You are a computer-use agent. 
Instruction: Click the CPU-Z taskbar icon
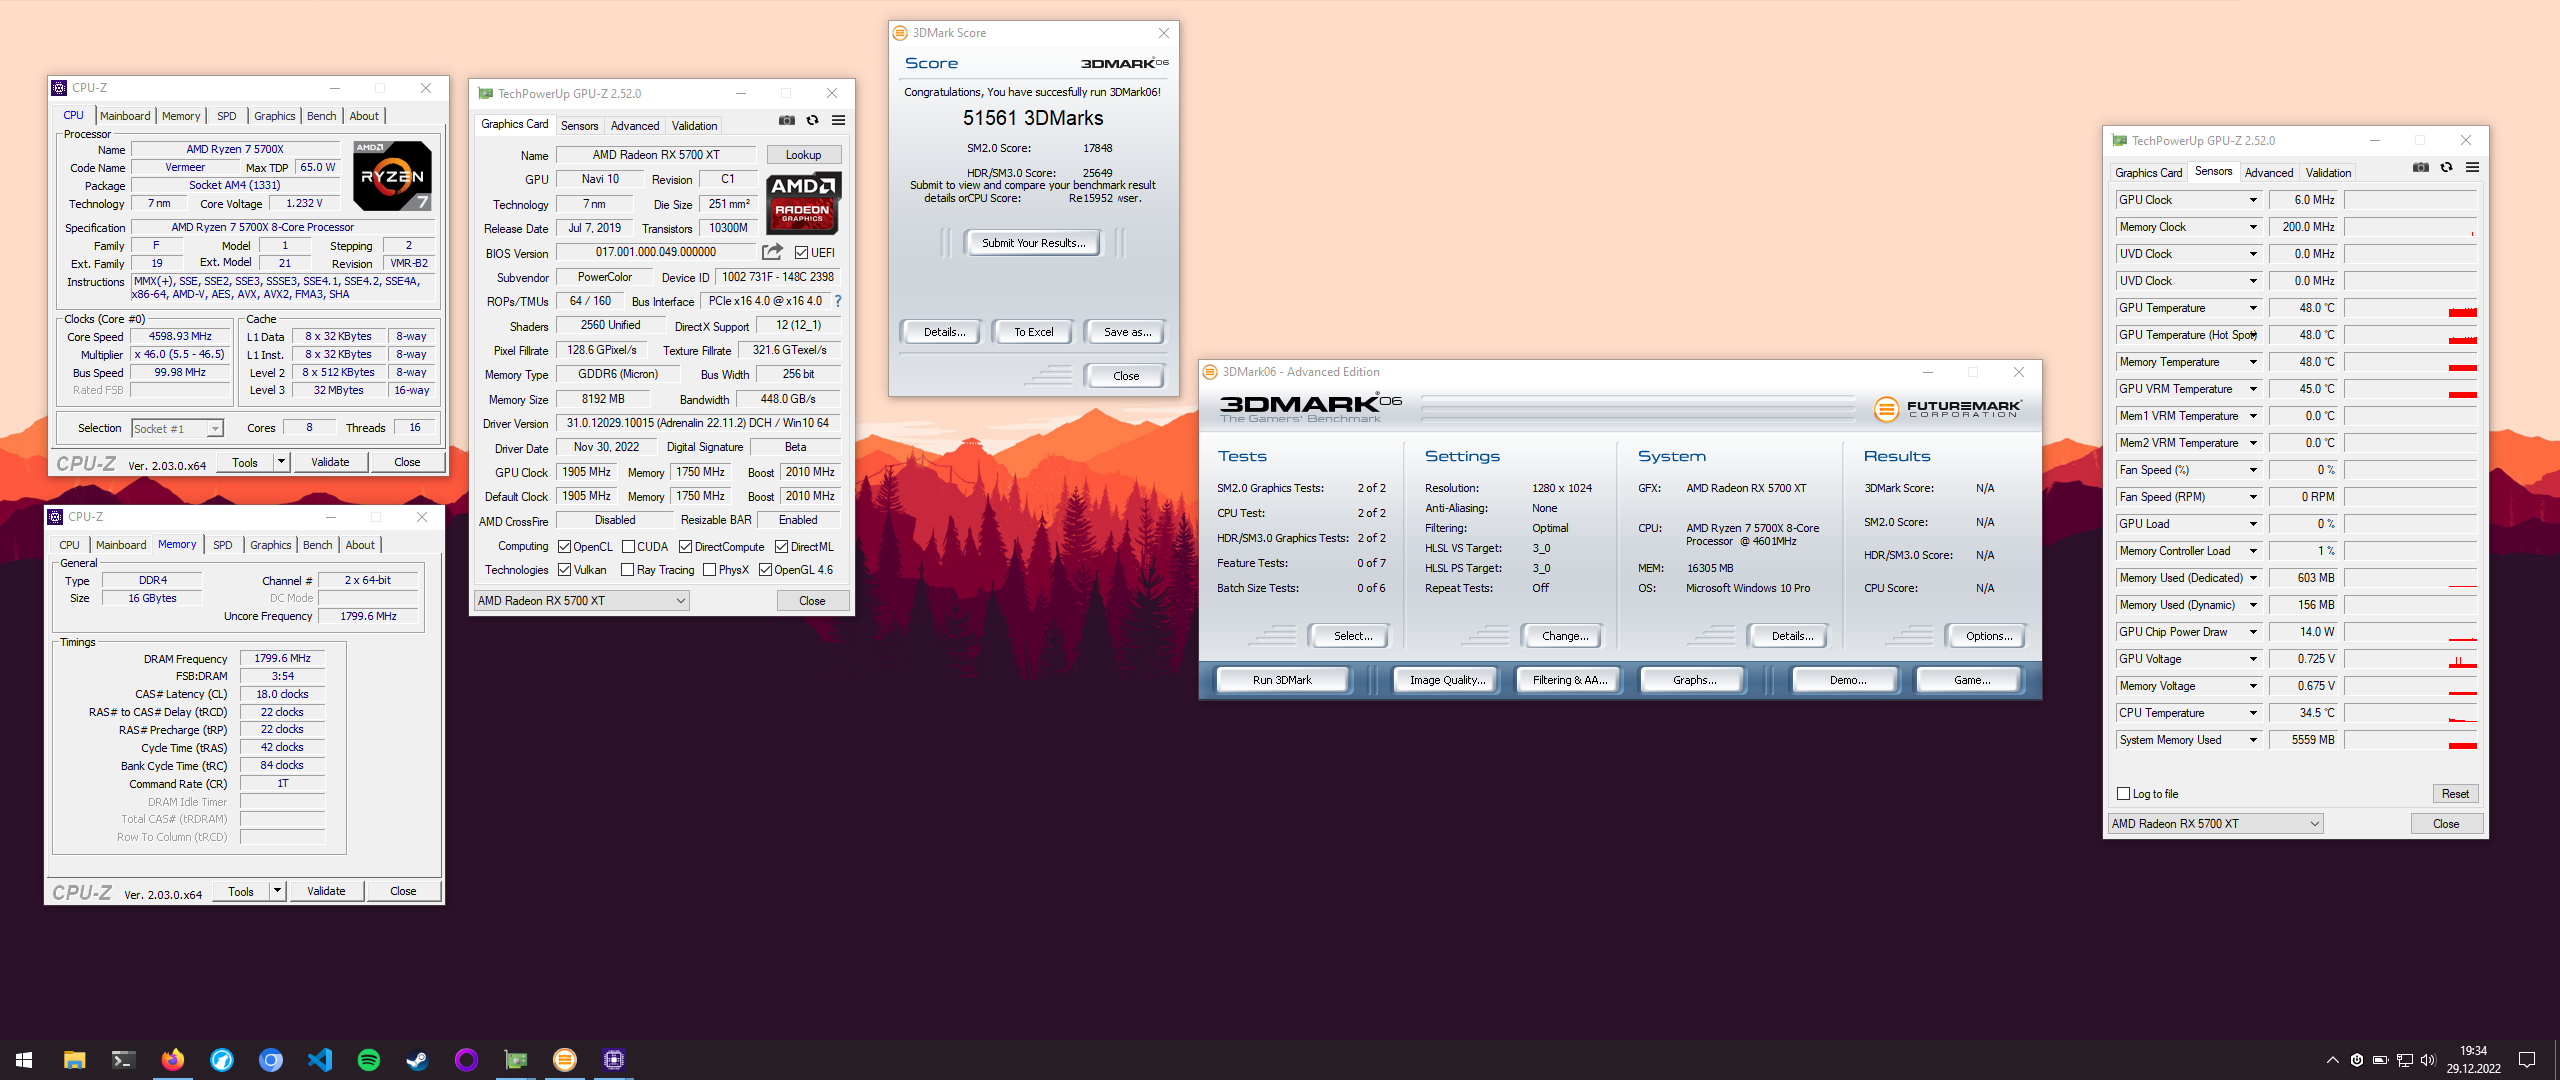click(x=613, y=1060)
